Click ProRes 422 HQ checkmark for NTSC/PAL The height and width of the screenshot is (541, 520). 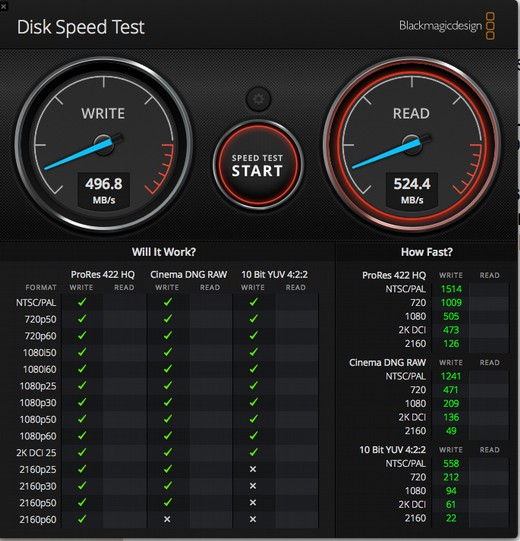pos(82,302)
